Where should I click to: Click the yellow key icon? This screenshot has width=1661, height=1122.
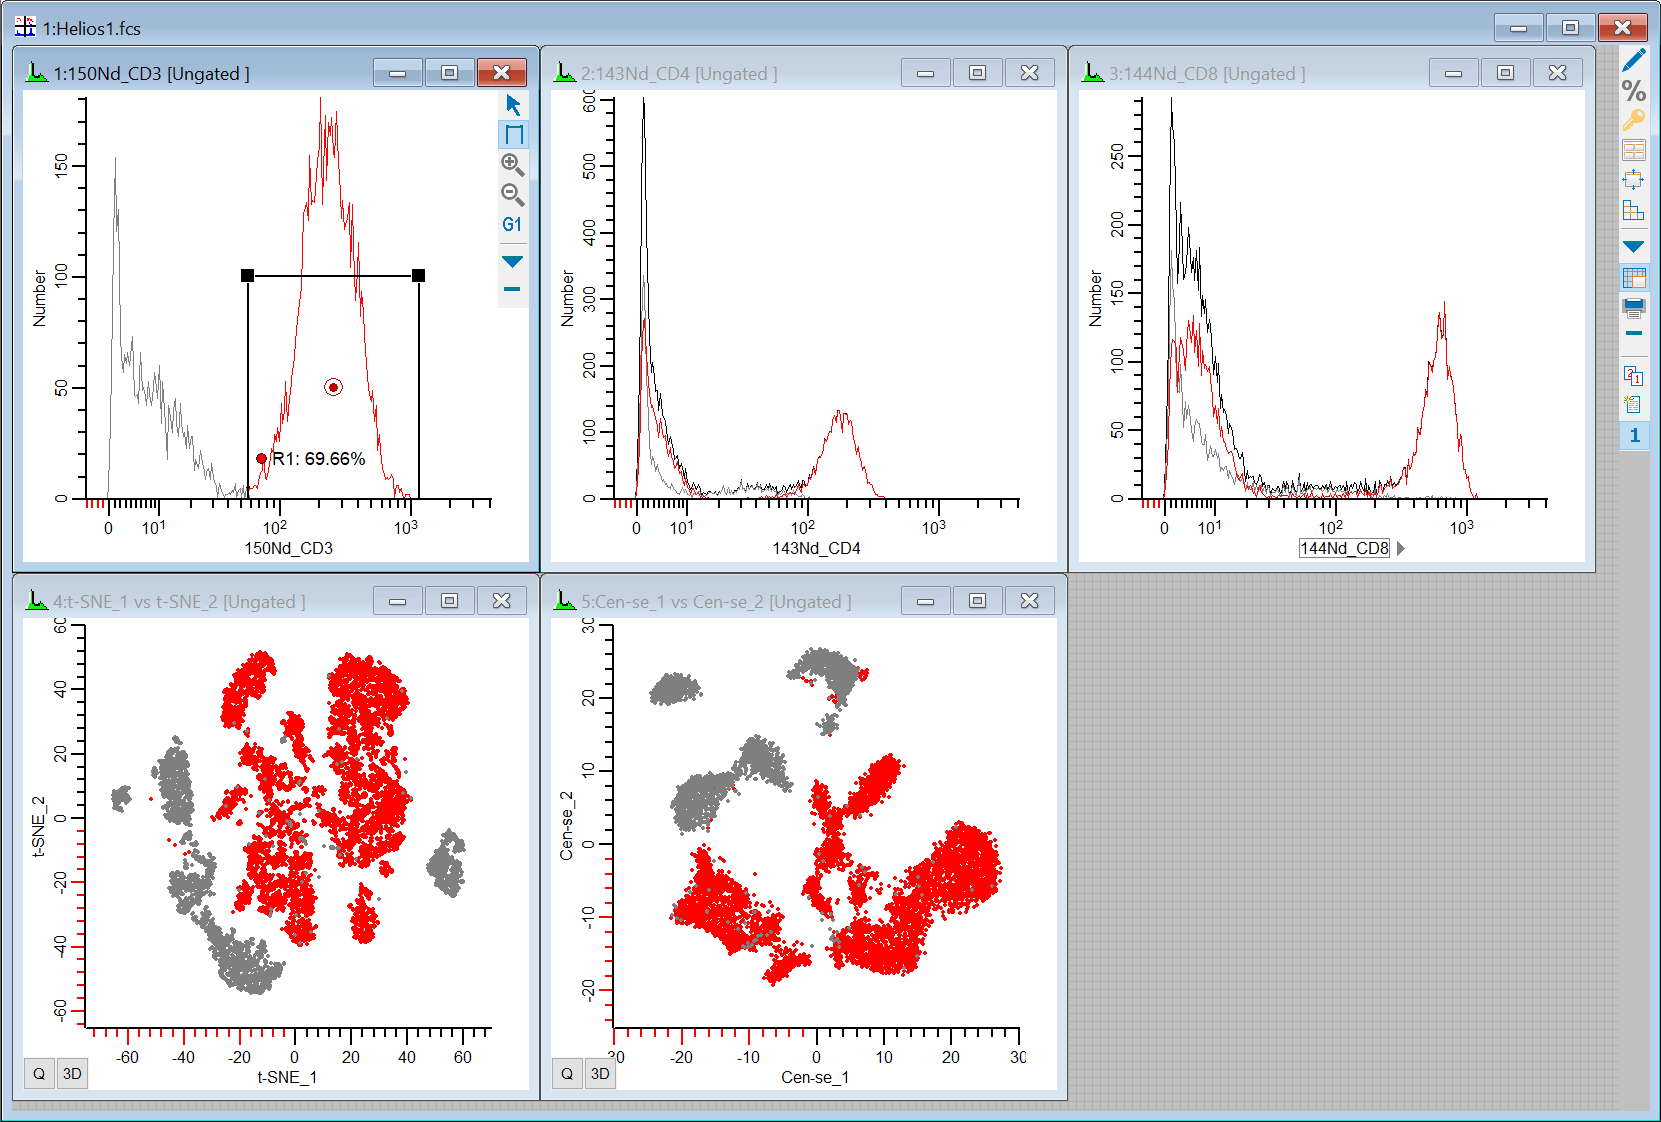[1633, 121]
